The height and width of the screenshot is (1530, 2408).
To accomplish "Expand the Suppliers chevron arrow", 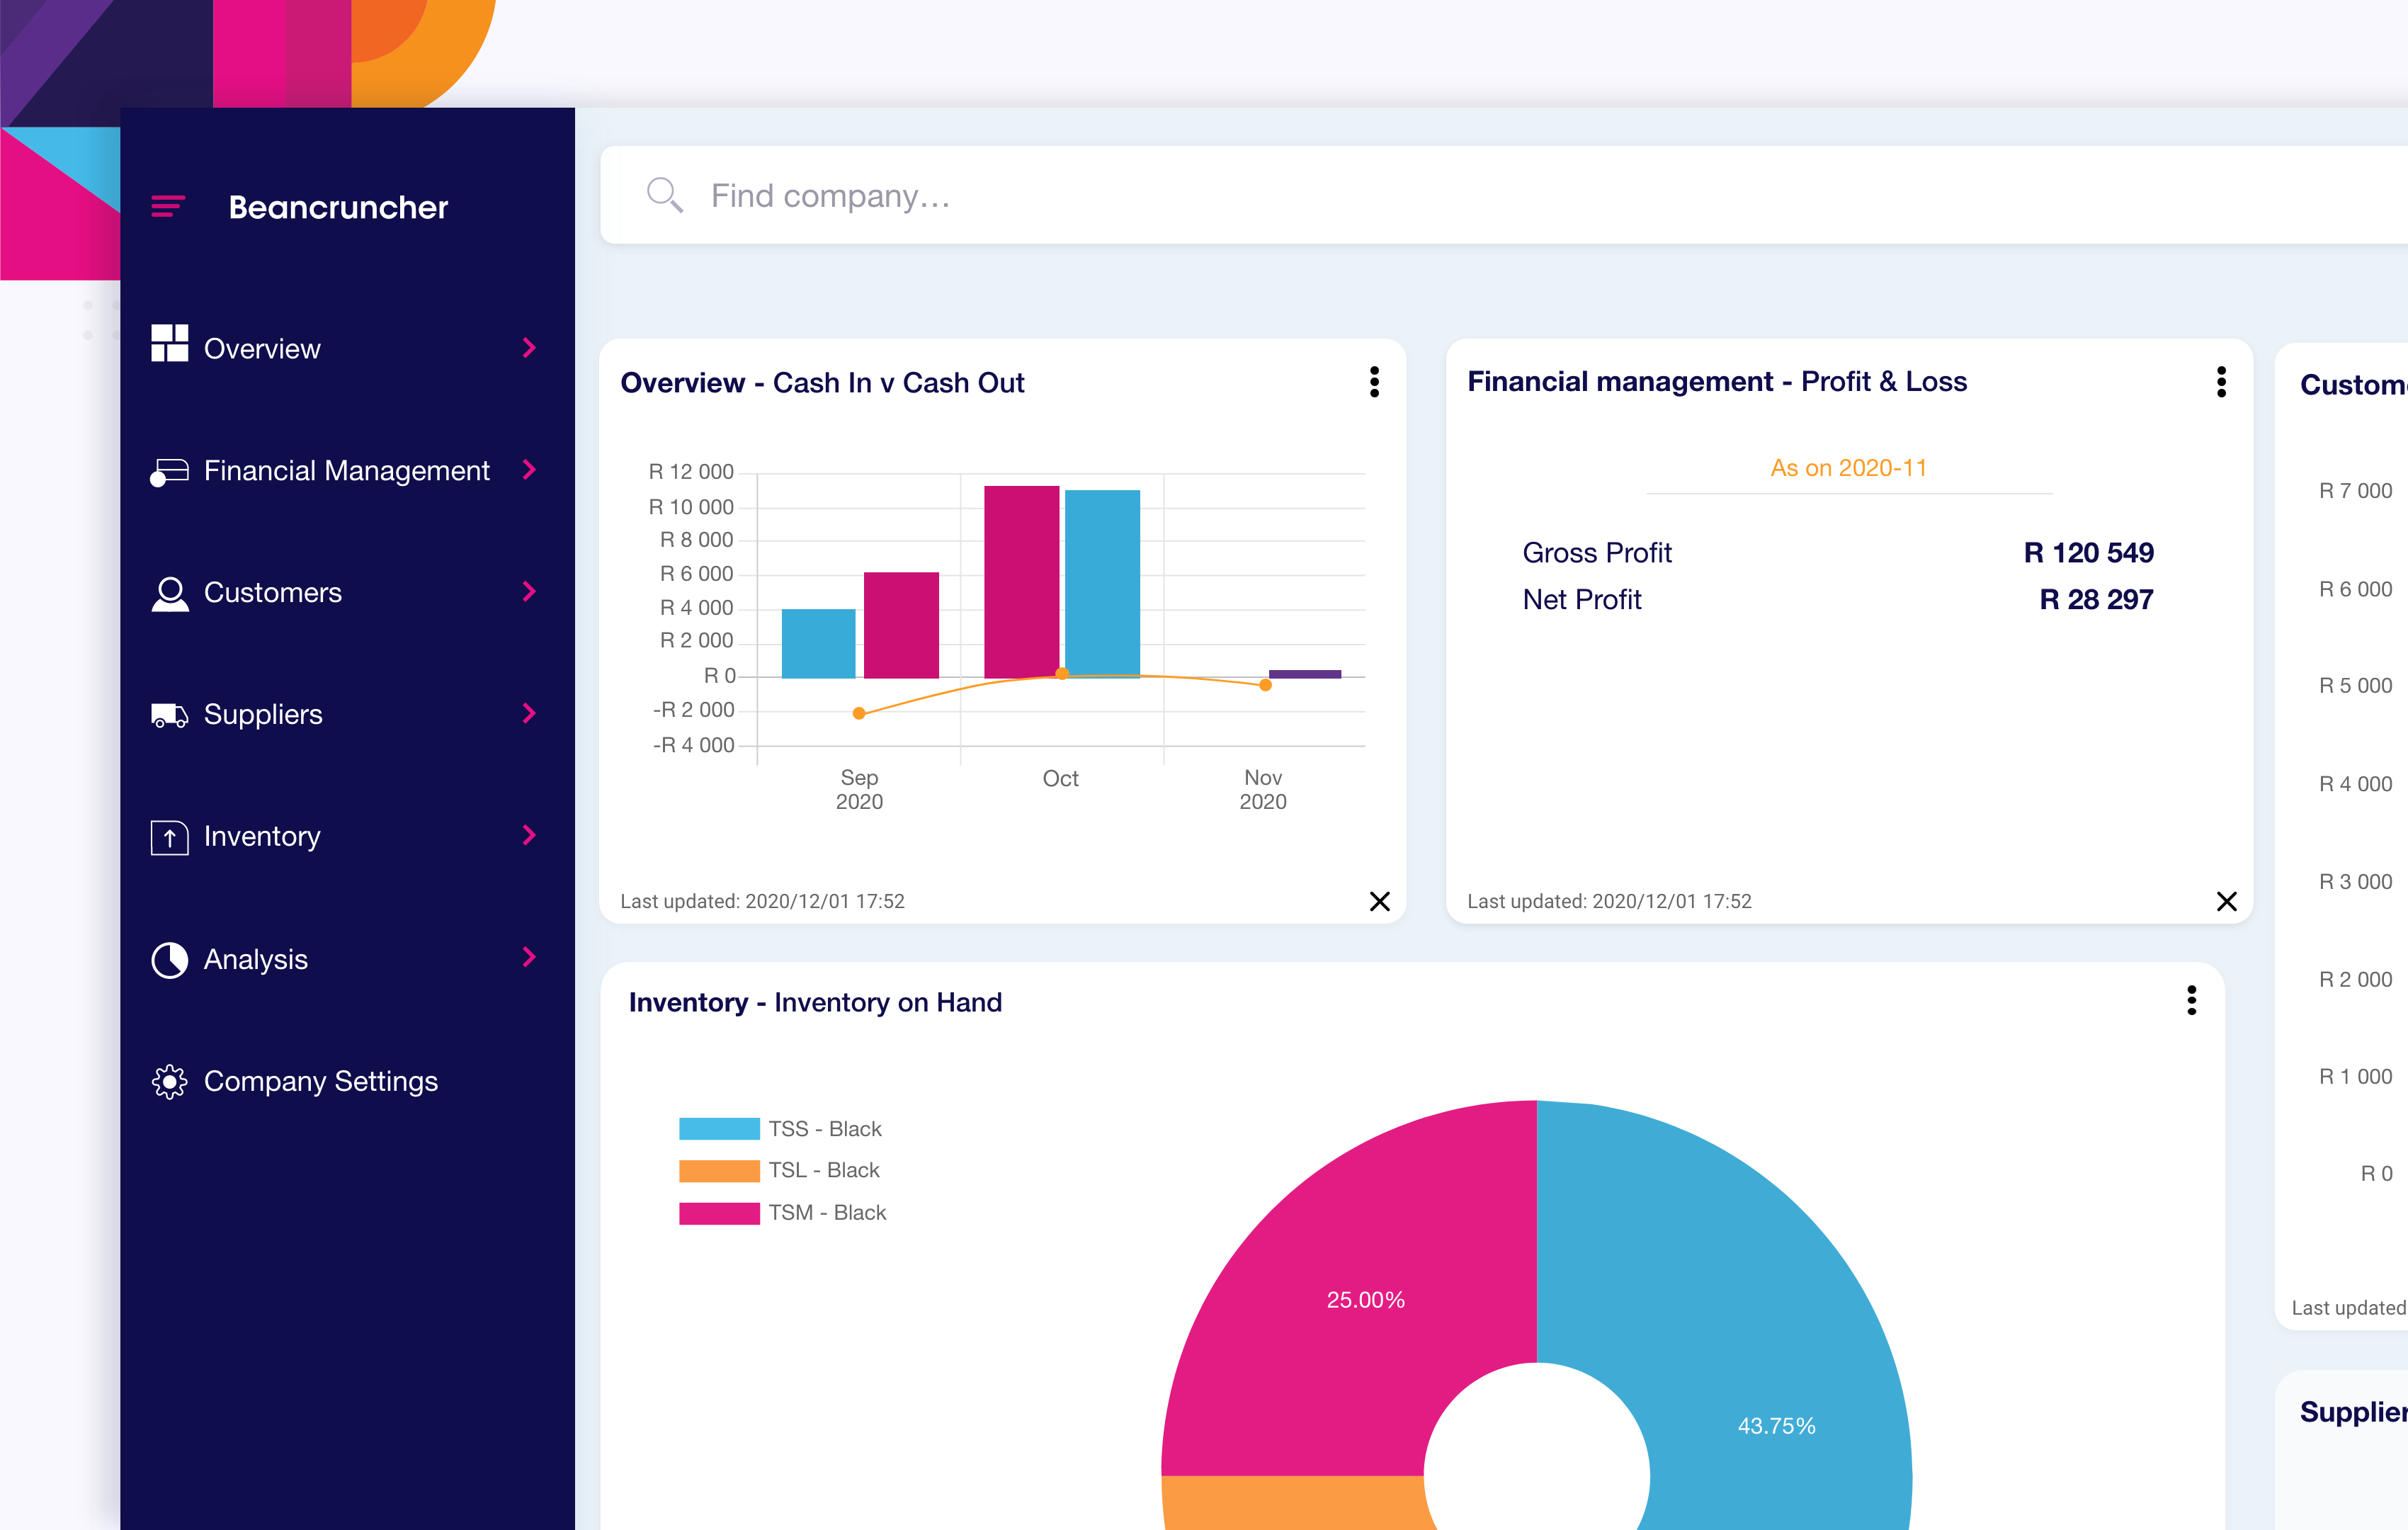I will 529,713.
